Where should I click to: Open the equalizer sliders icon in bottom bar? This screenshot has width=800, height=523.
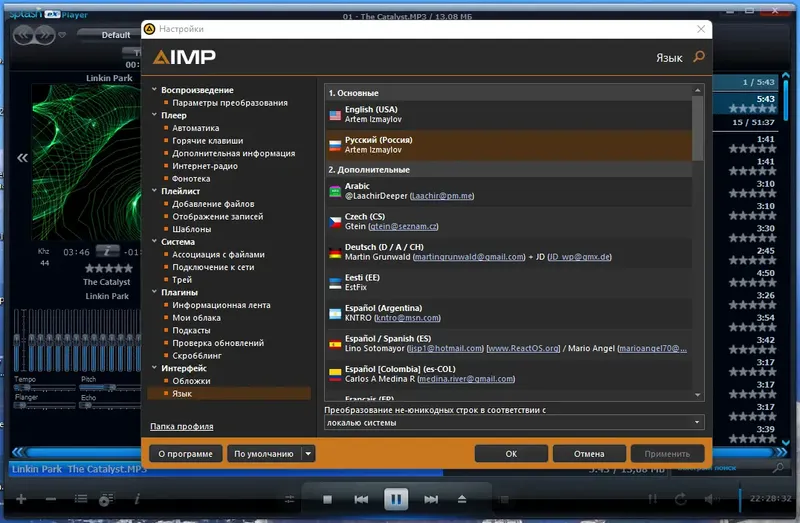pyautogui.click(x=290, y=500)
